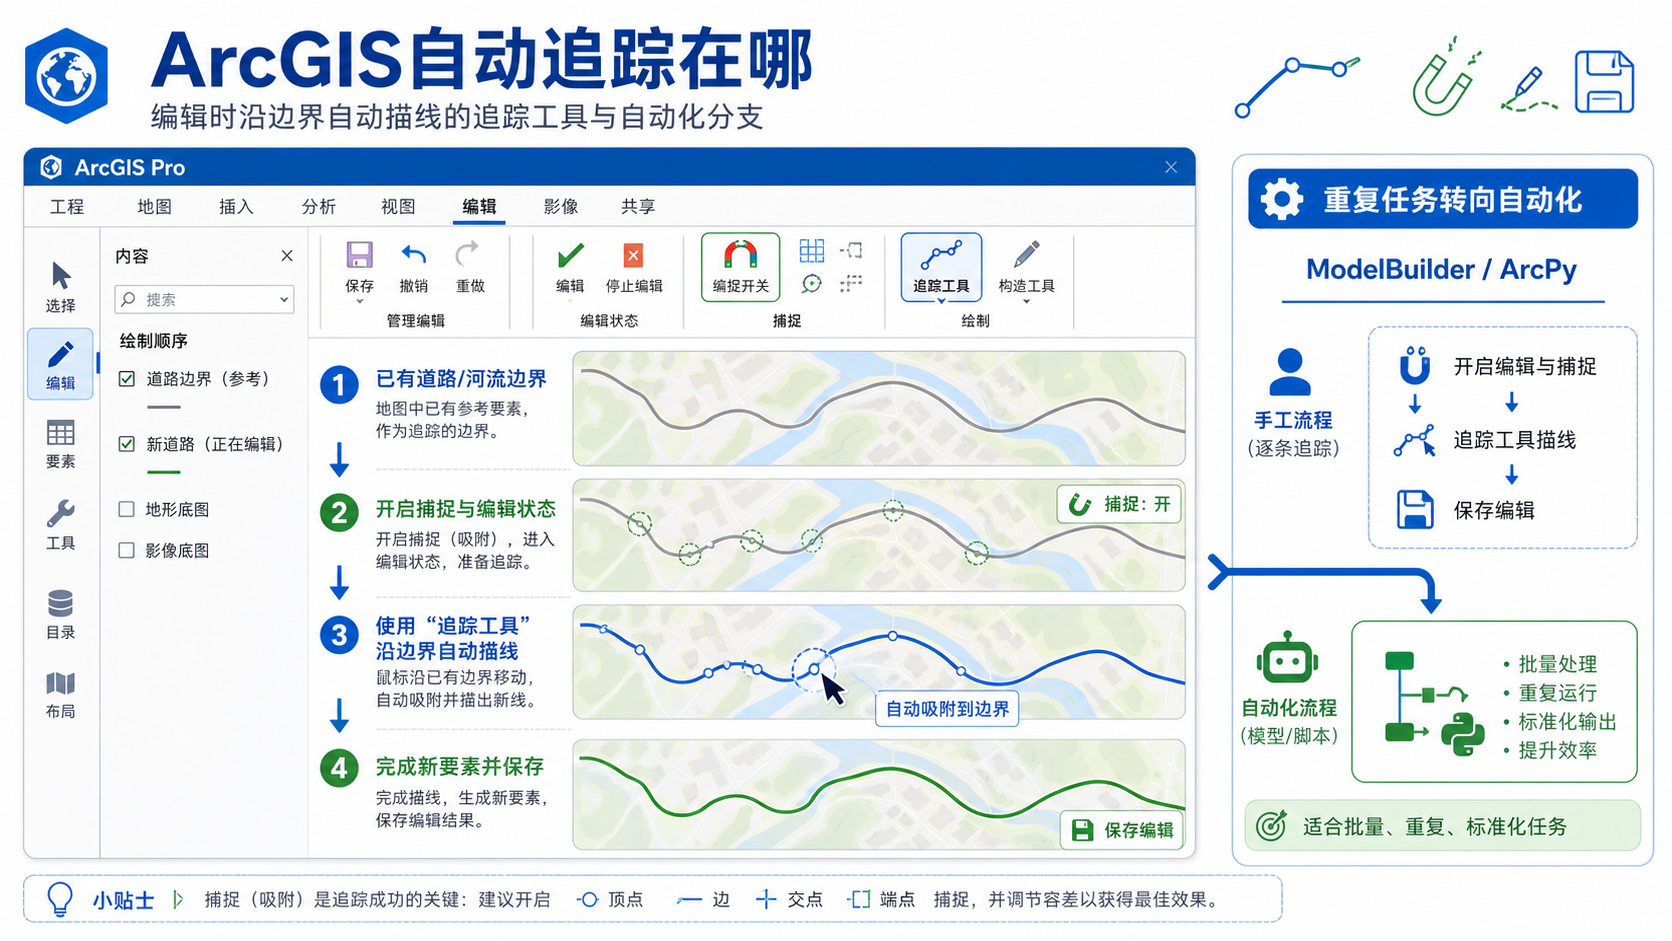Viewport: 1672px width, 941px height.
Task: Uncheck the 道路边界（参考）layer checkbox
Action: (x=127, y=379)
